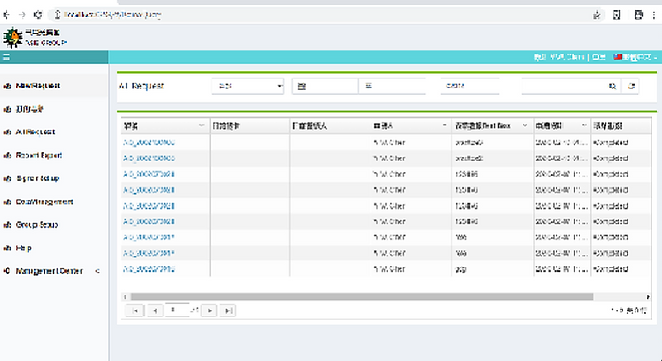Viewport: 662px width, 361px height.
Task: Click the company logo in the header
Action: coord(13,38)
